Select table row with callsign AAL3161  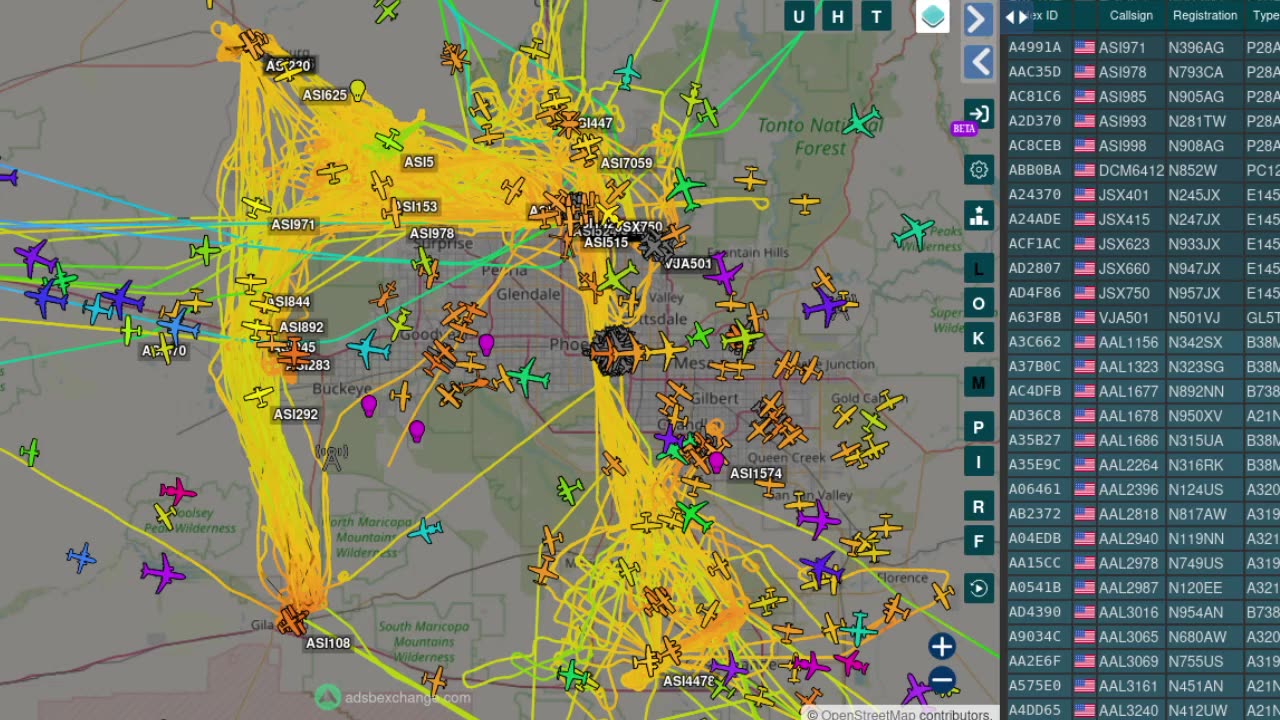click(x=1141, y=685)
